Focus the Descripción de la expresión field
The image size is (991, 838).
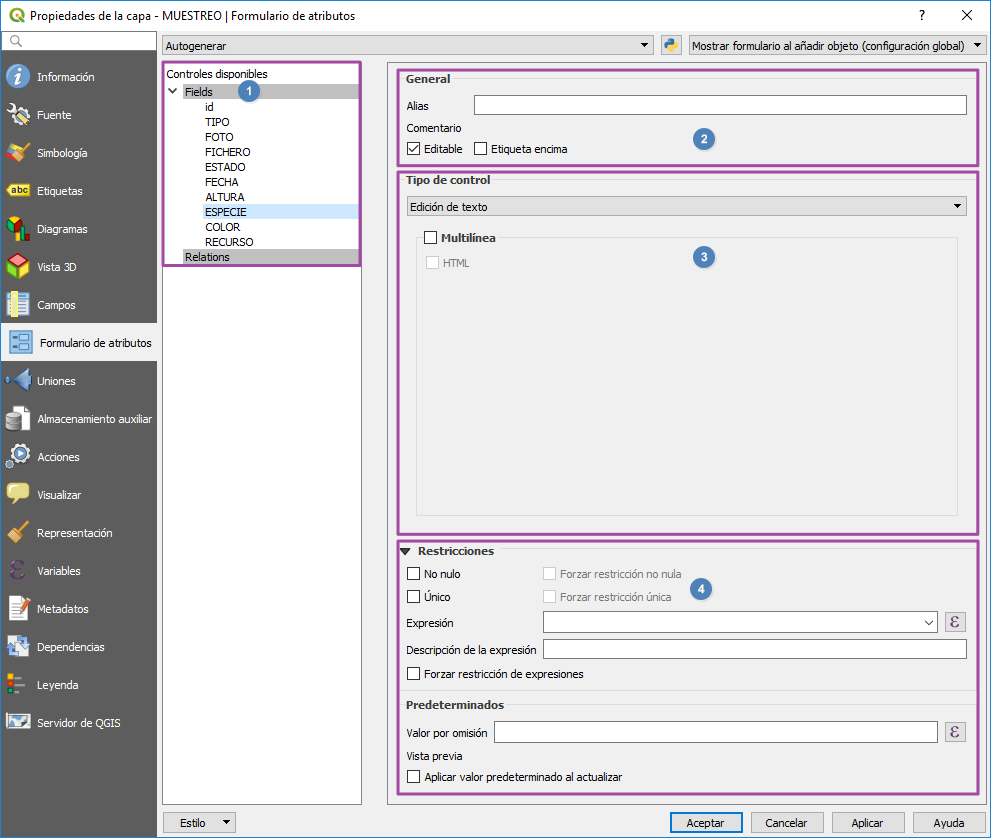(755, 649)
